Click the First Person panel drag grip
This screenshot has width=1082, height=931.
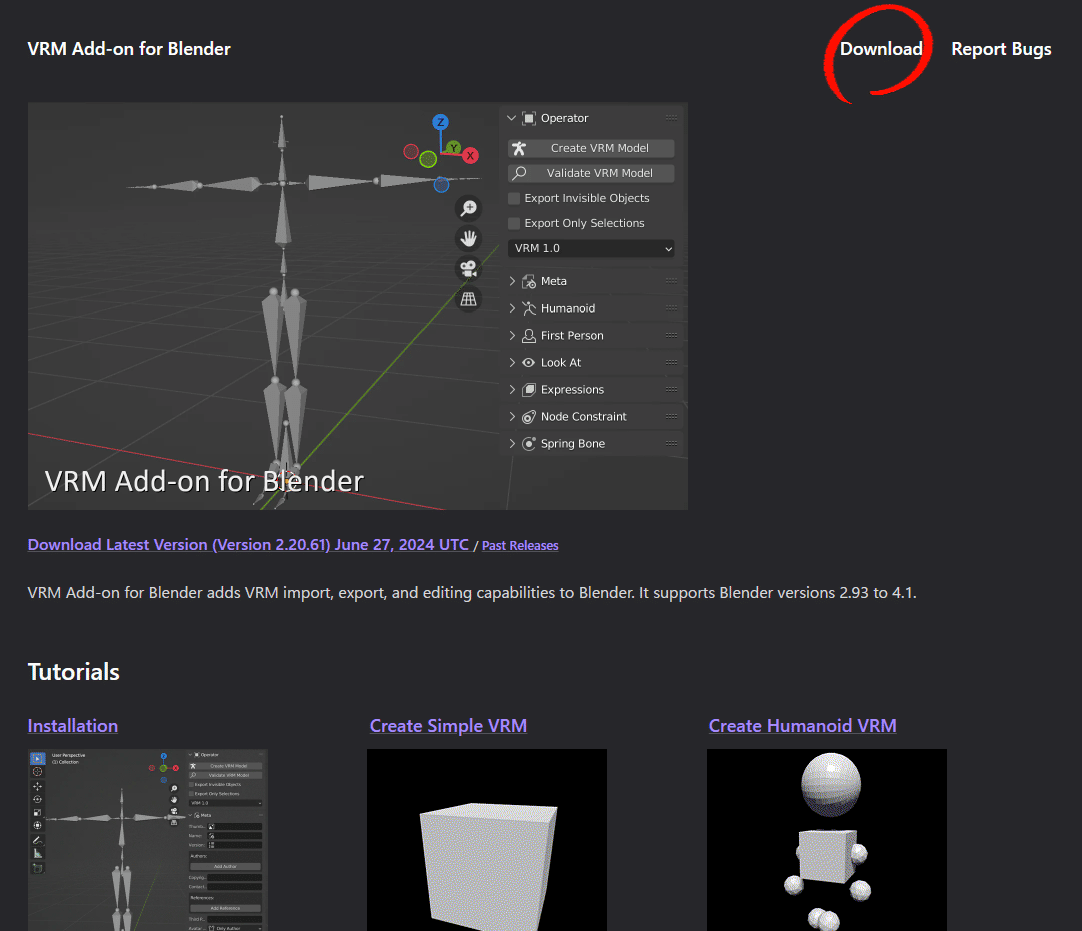click(x=671, y=335)
